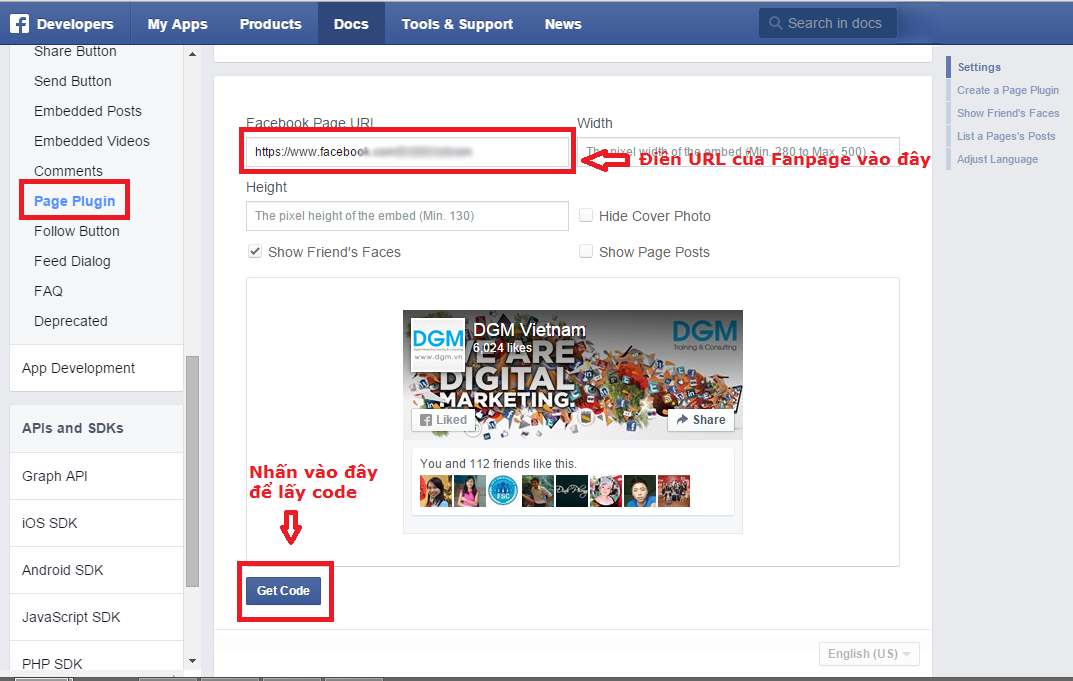Enable the Hide Cover Photo checkbox

point(586,216)
